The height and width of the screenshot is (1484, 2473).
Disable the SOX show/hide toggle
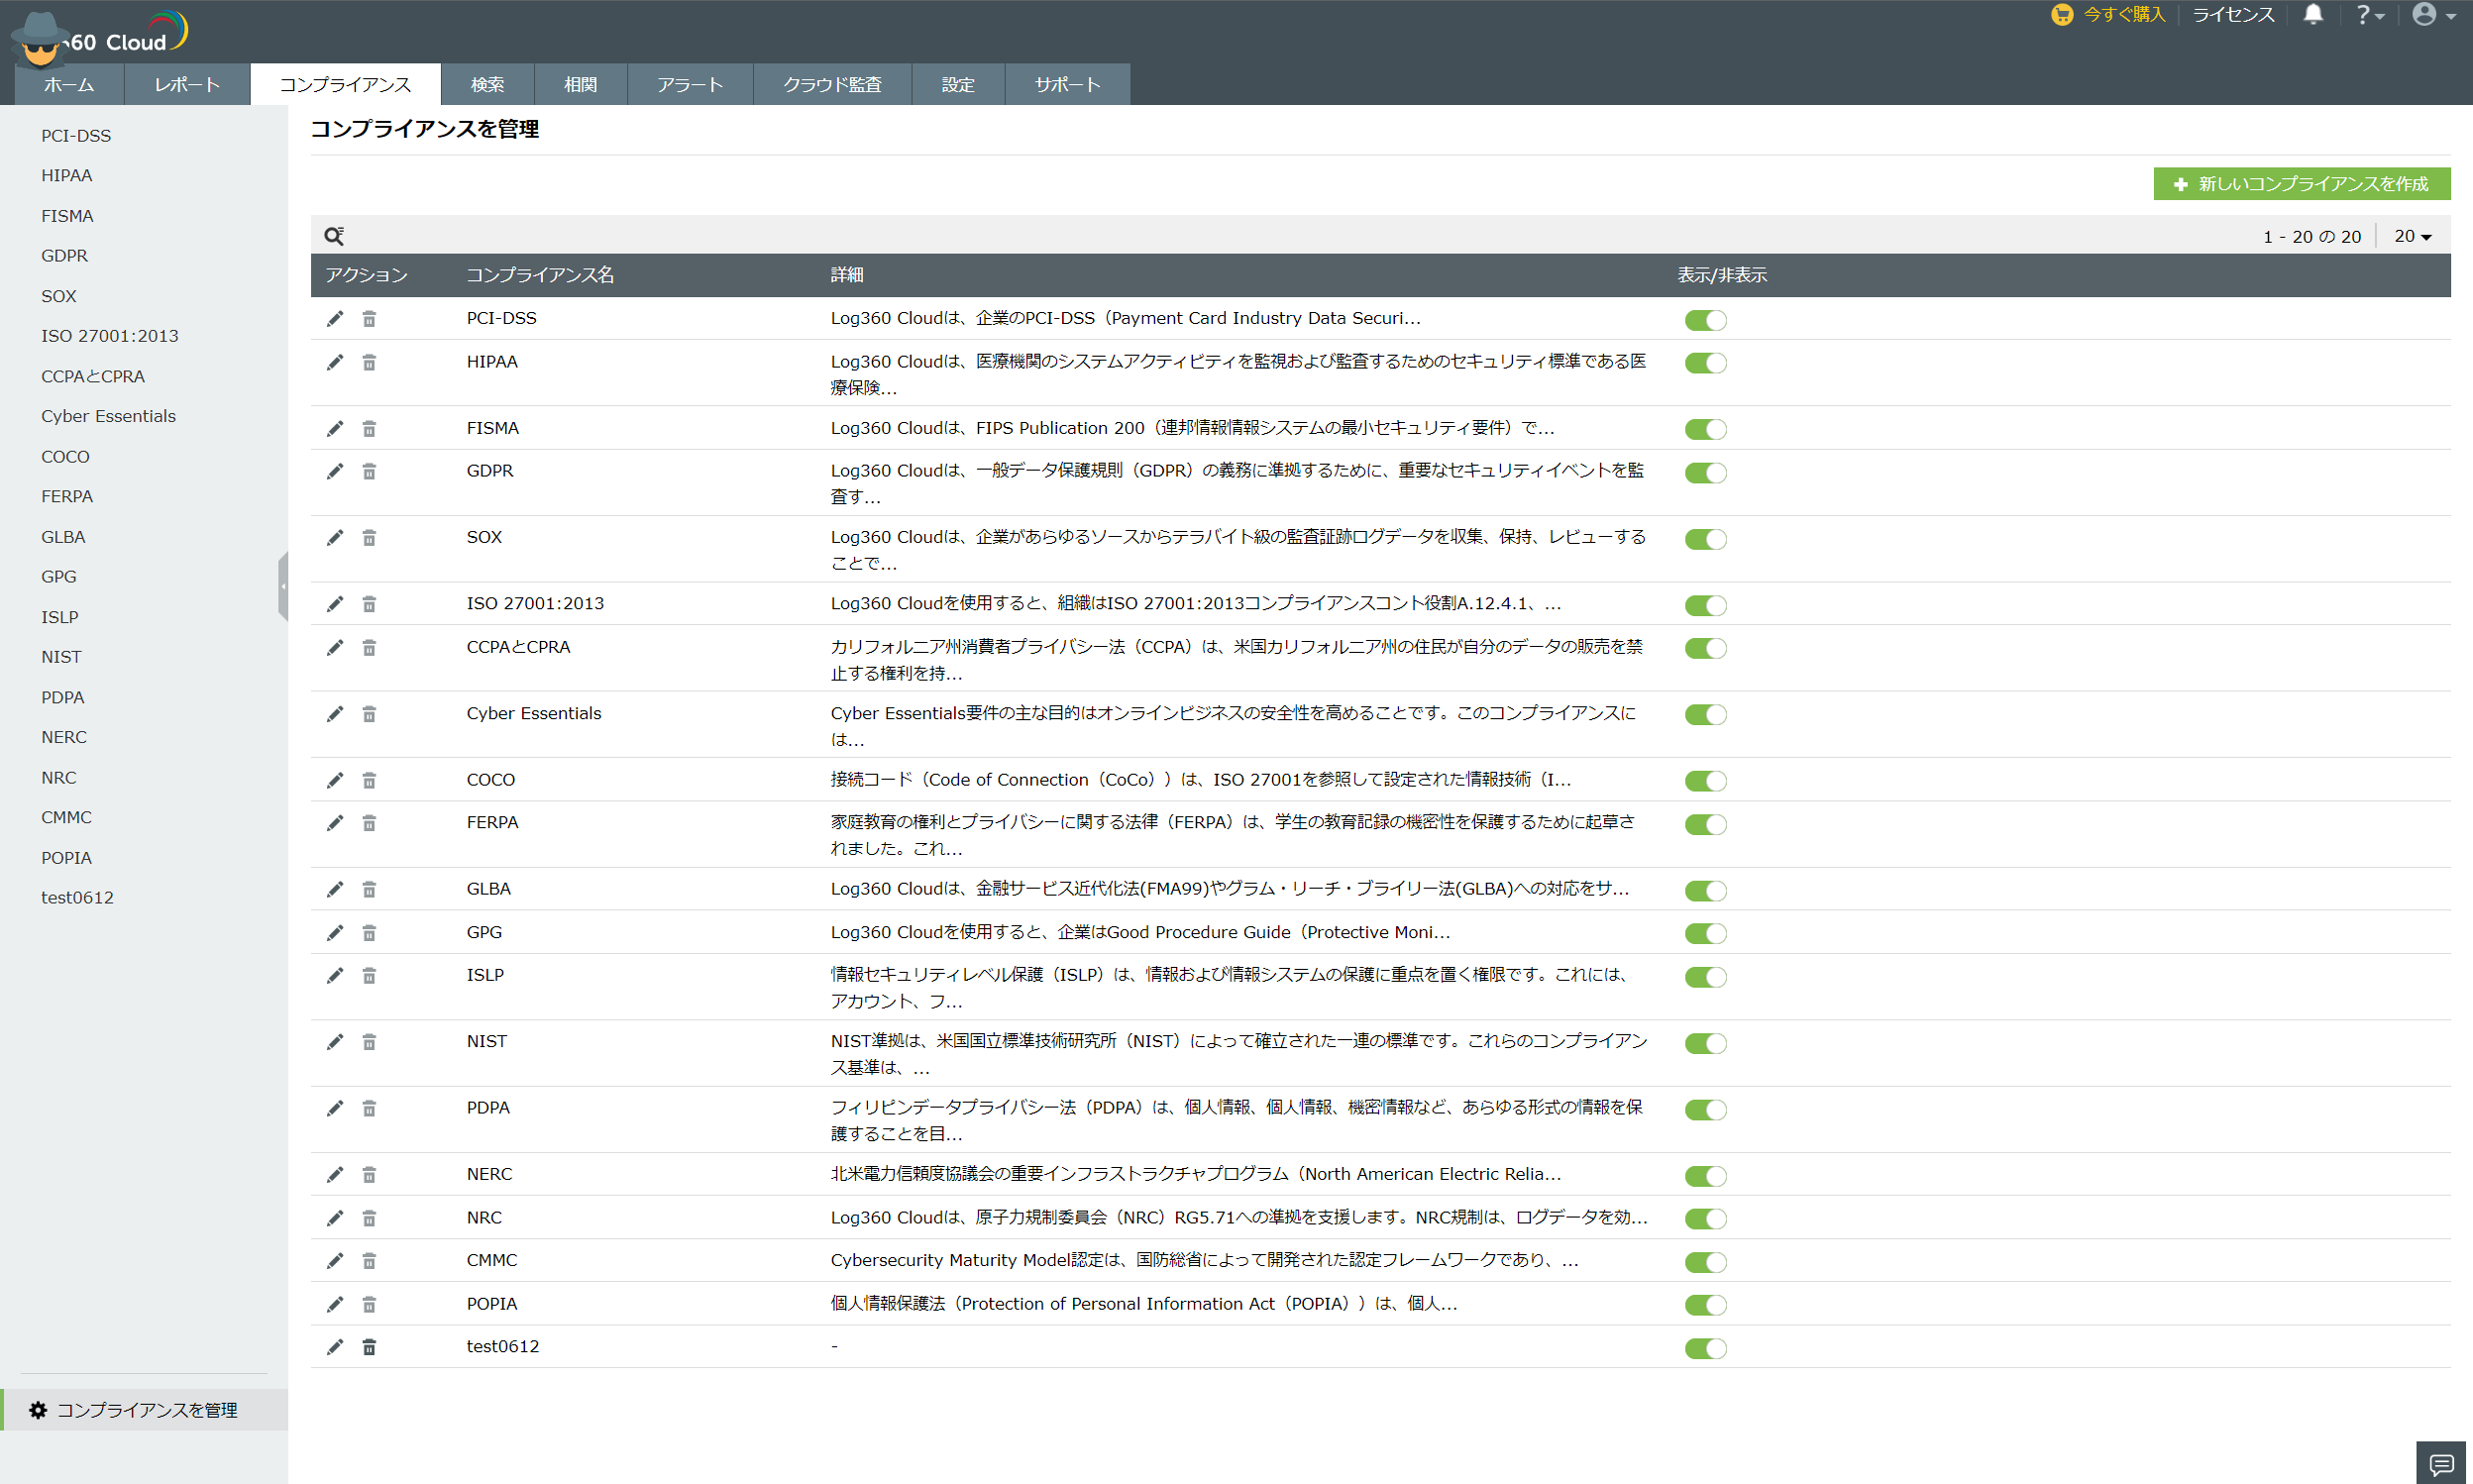pyautogui.click(x=1705, y=539)
